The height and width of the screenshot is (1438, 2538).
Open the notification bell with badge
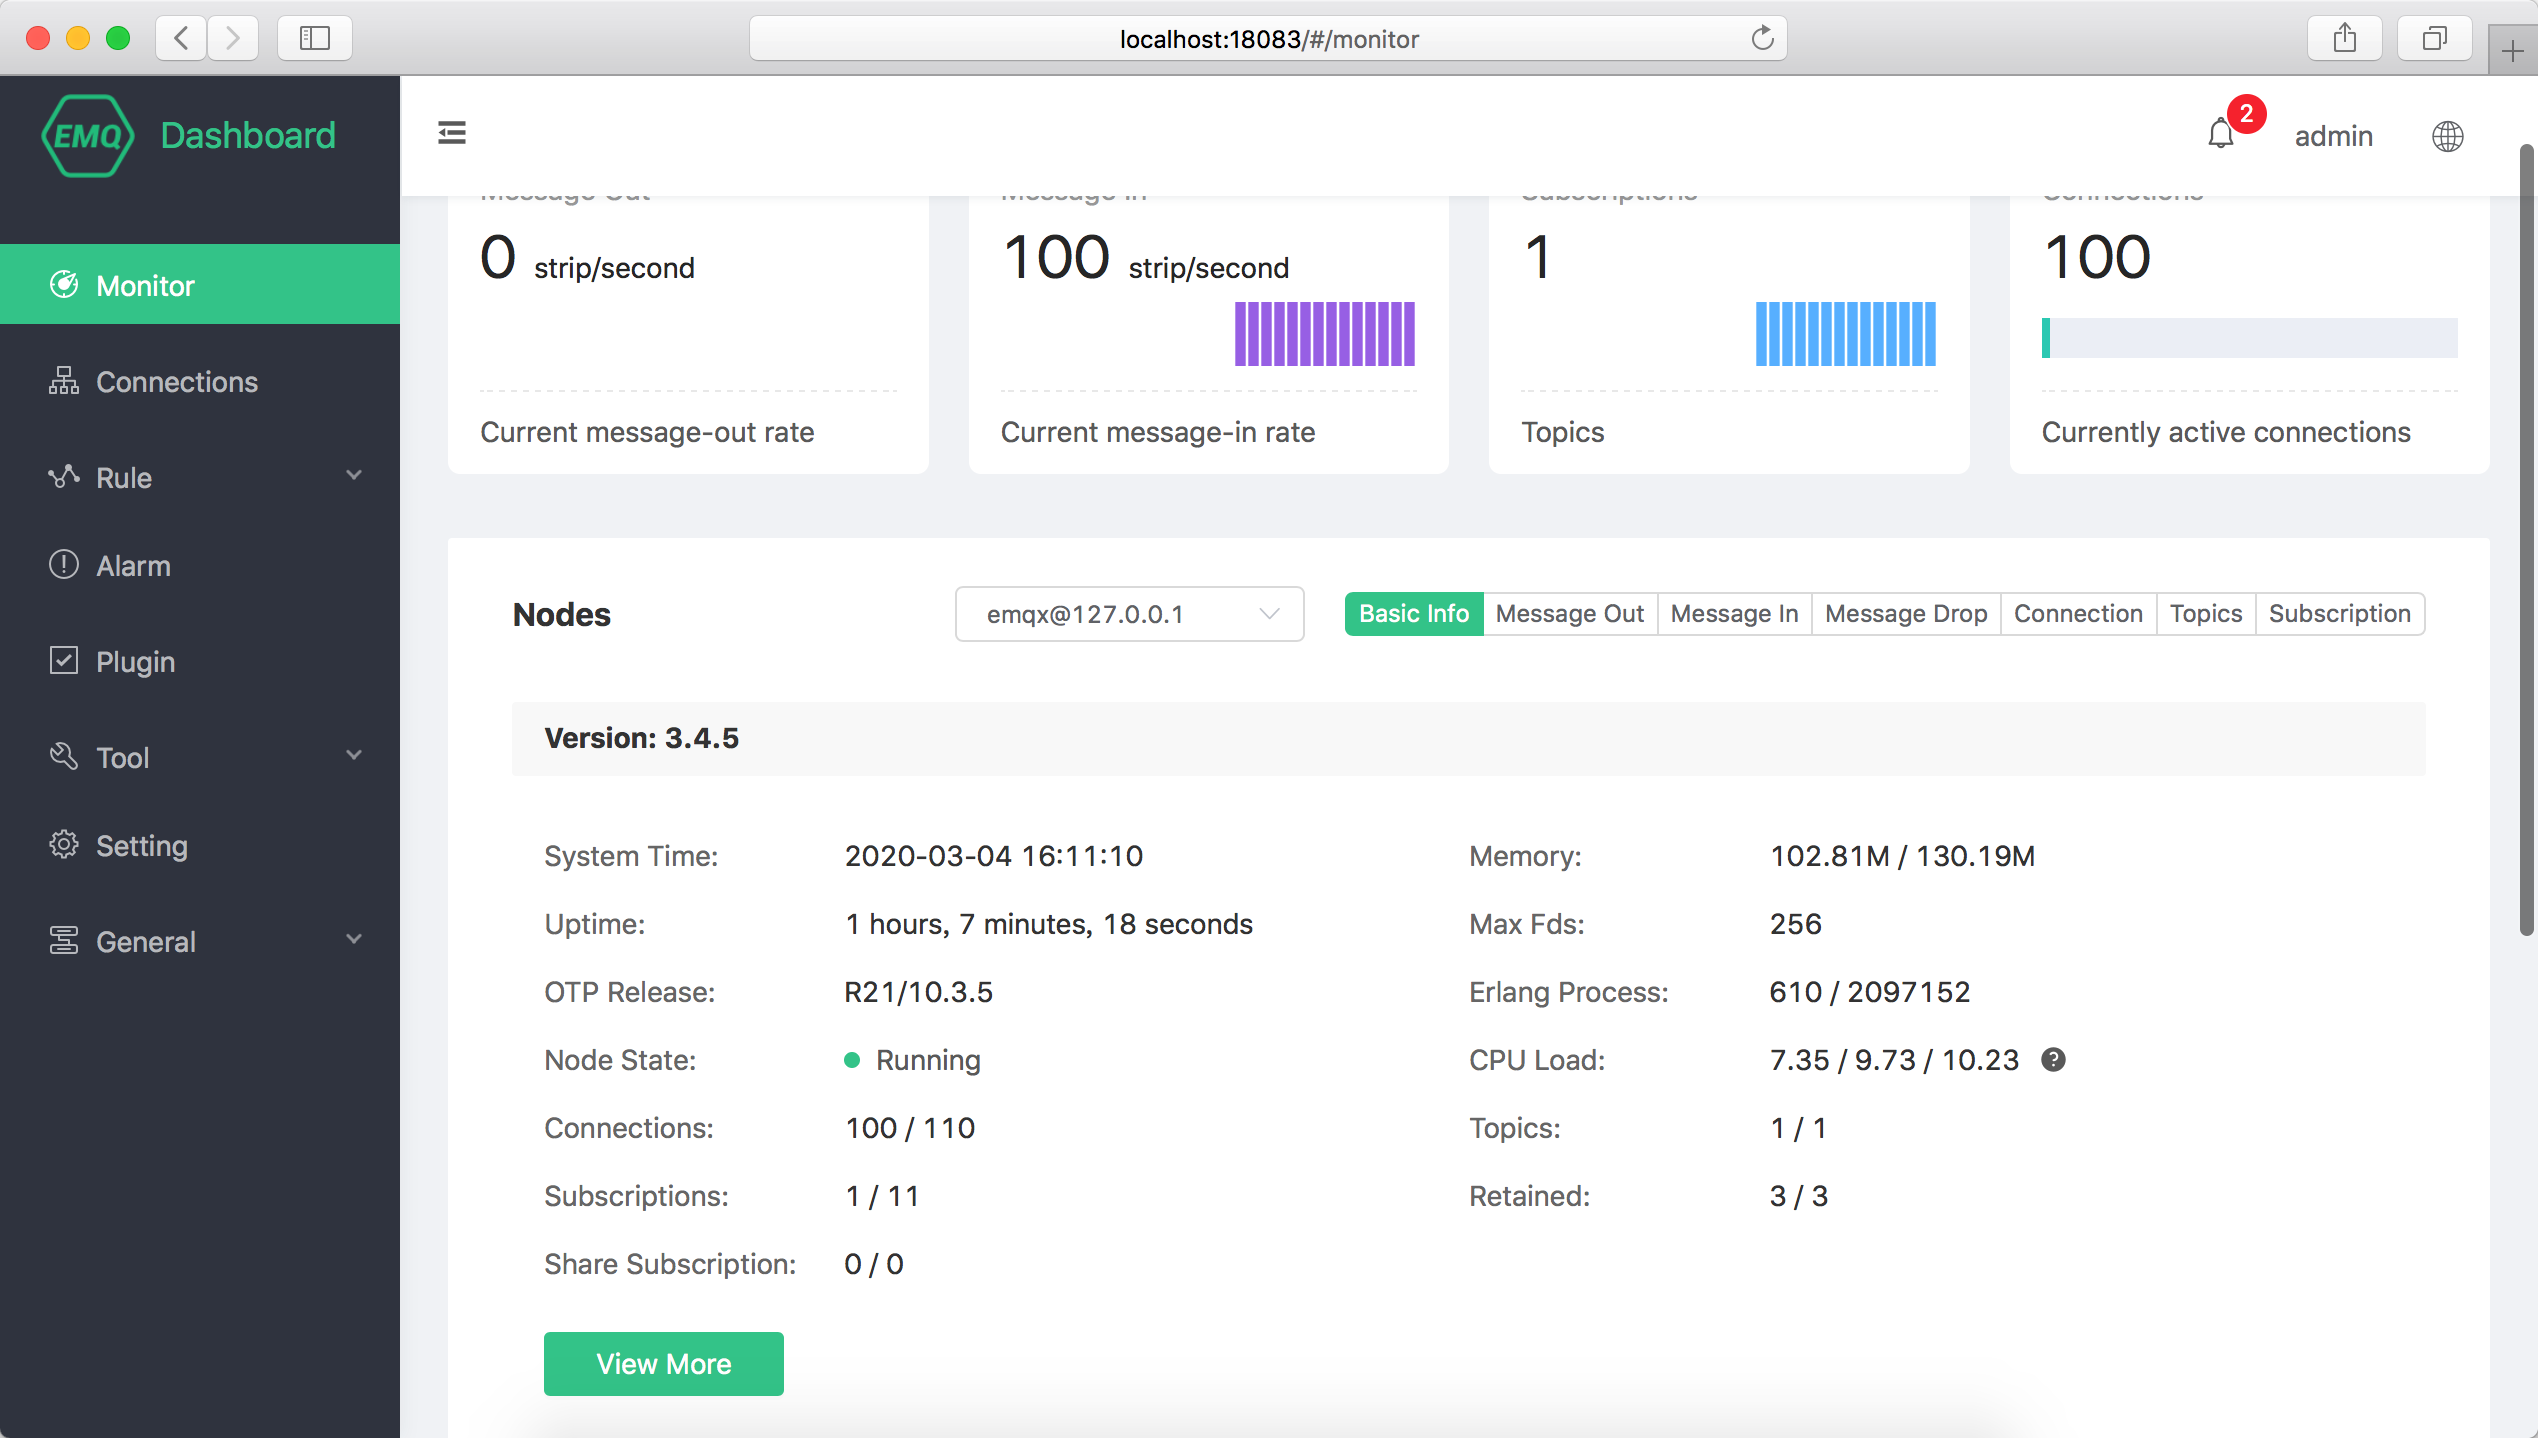click(x=2221, y=135)
